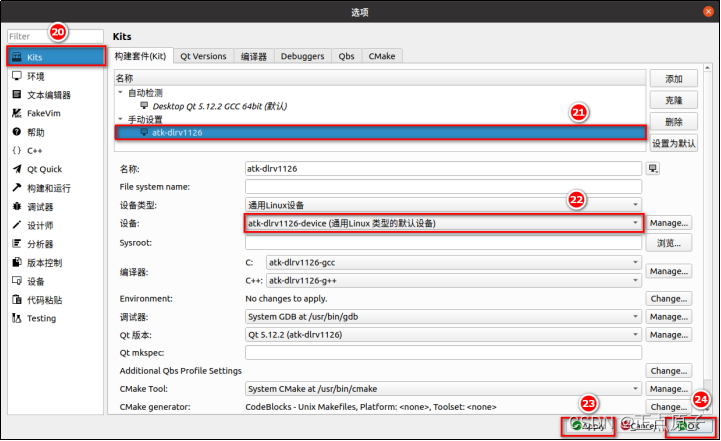Open the 帮助 help icon
Image resolution: width=721 pixels, height=441 pixels.
[x=17, y=132]
